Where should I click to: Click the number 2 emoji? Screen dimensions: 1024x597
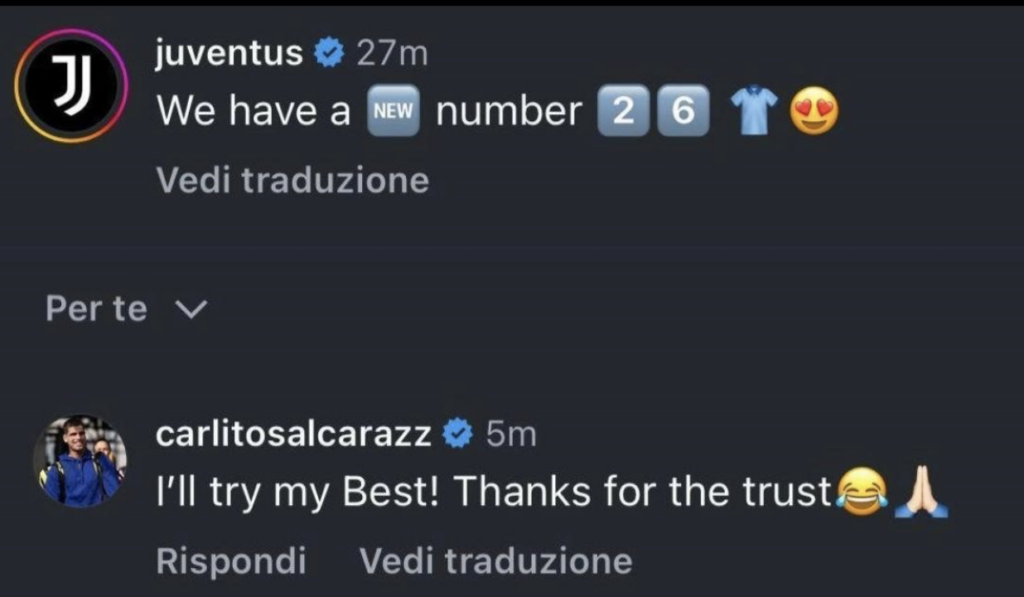[622, 112]
